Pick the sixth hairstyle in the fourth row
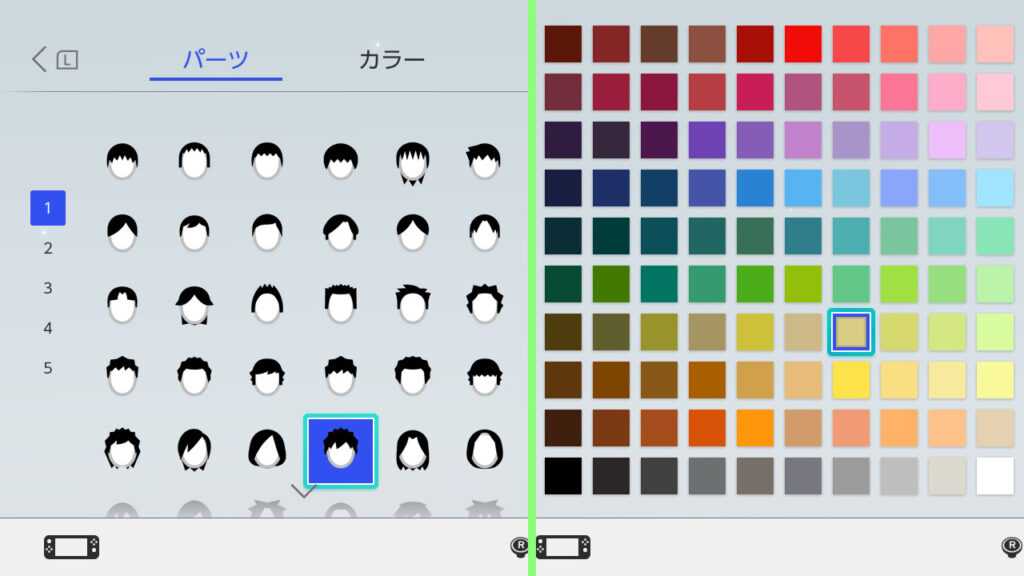The height and width of the screenshot is (576, 1024). click(x=485, y=377)
